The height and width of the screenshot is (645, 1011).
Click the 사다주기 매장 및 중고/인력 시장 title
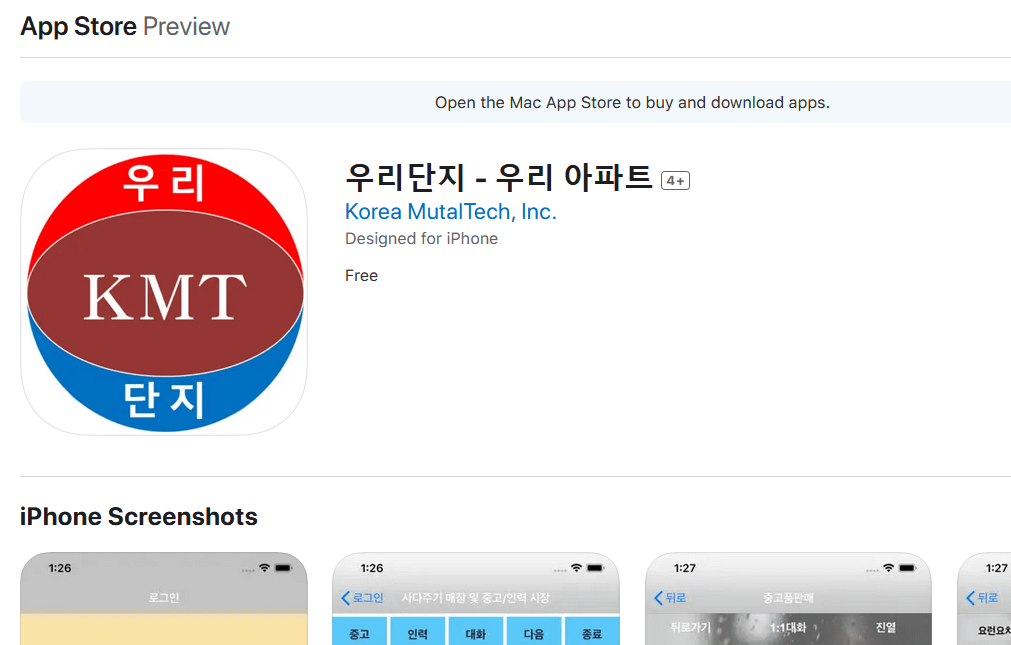476,598
